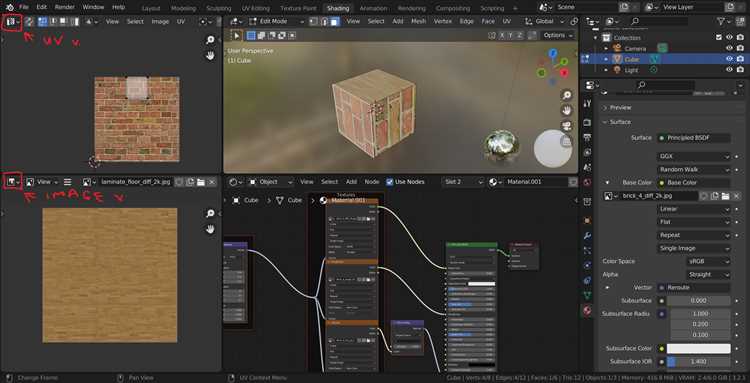750x383 pixels.
Task: Select face select mode in 3D viewport
Action: pyautogui.click(x=335, y=22)
